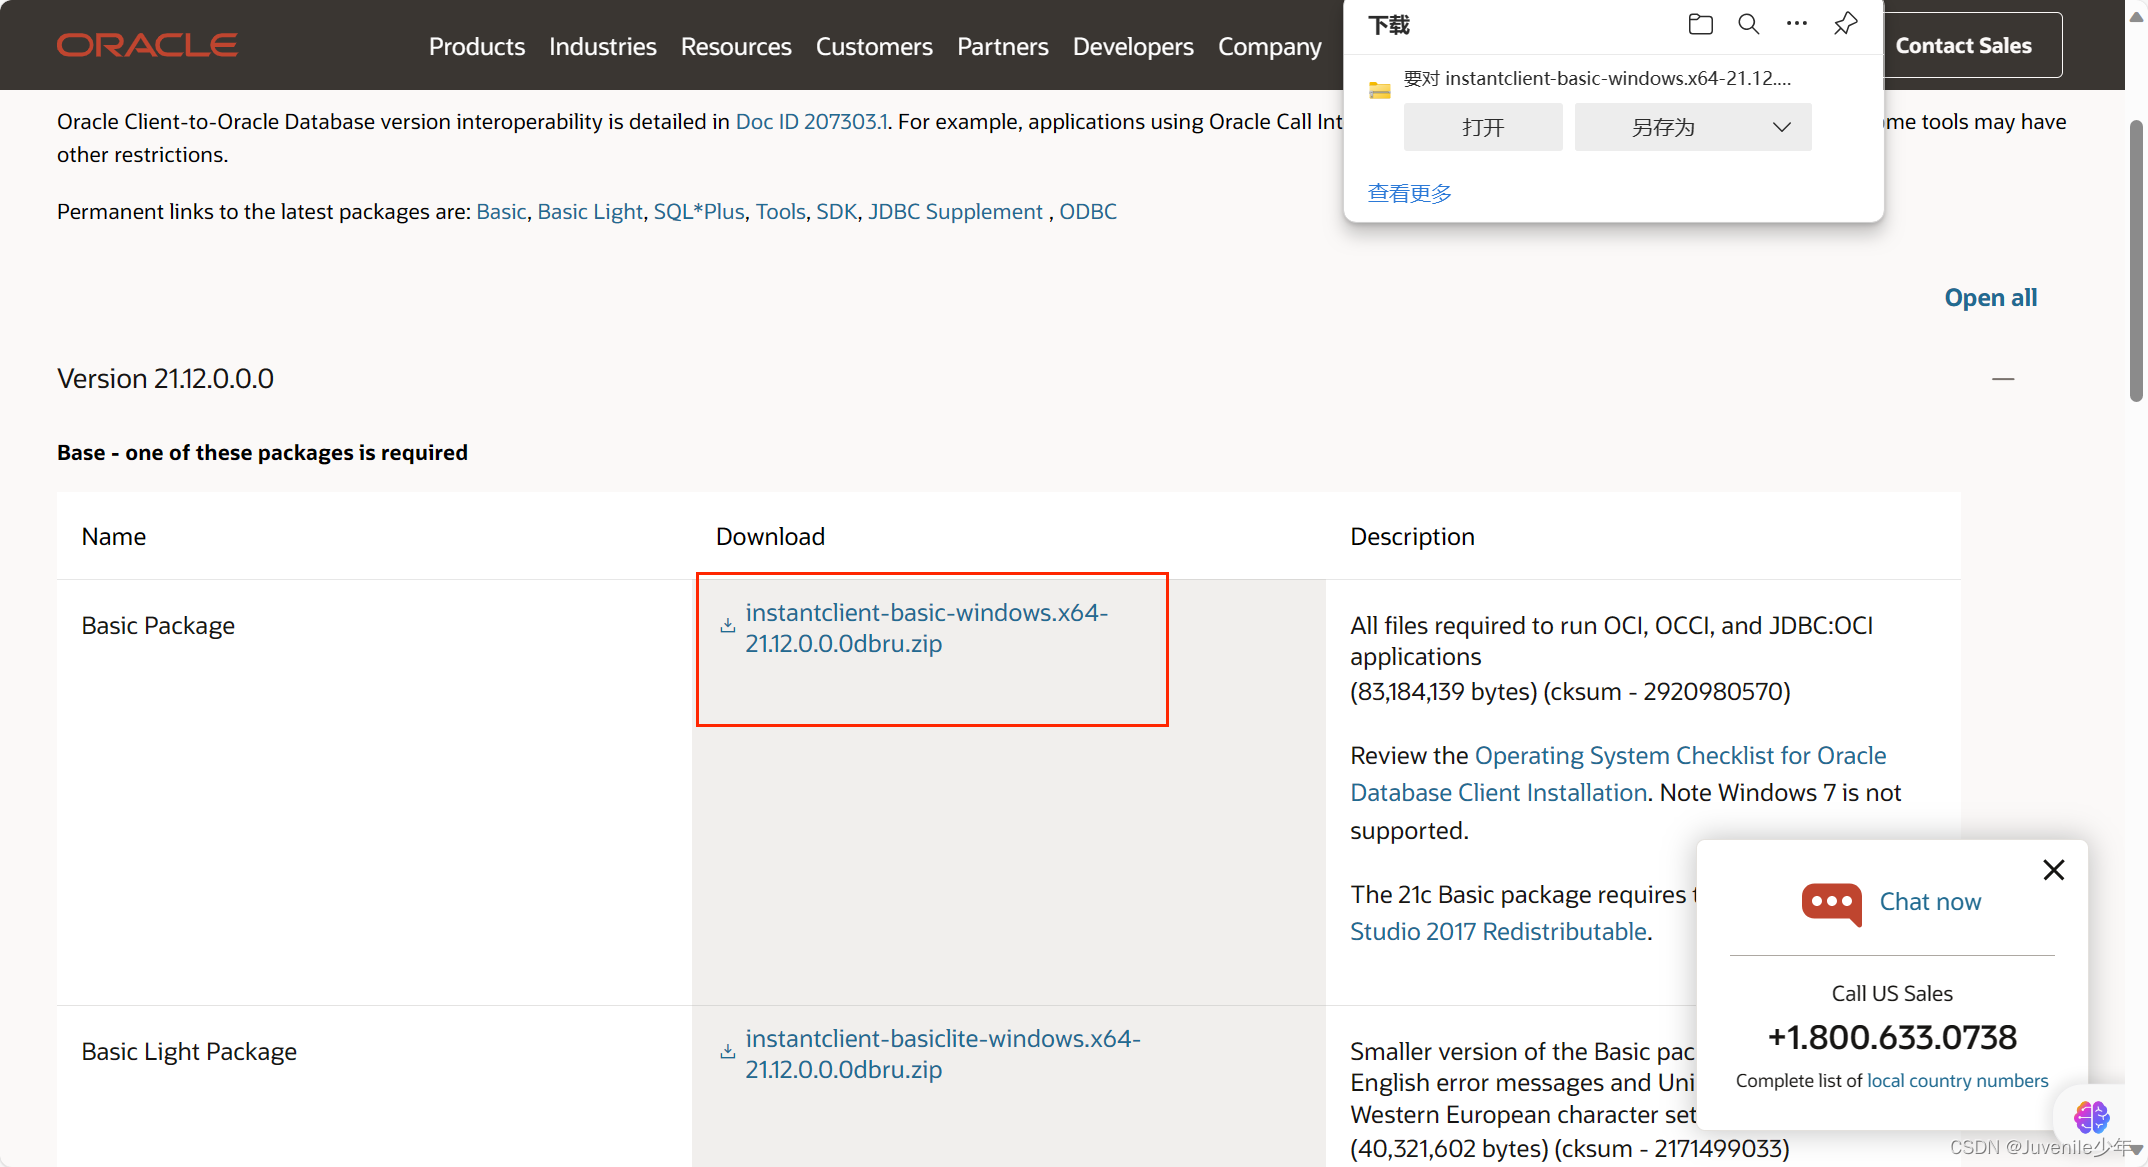Open the Partners menu
The width and height of the screenshot is (2148, 1167).
(x=1003, y=46)
